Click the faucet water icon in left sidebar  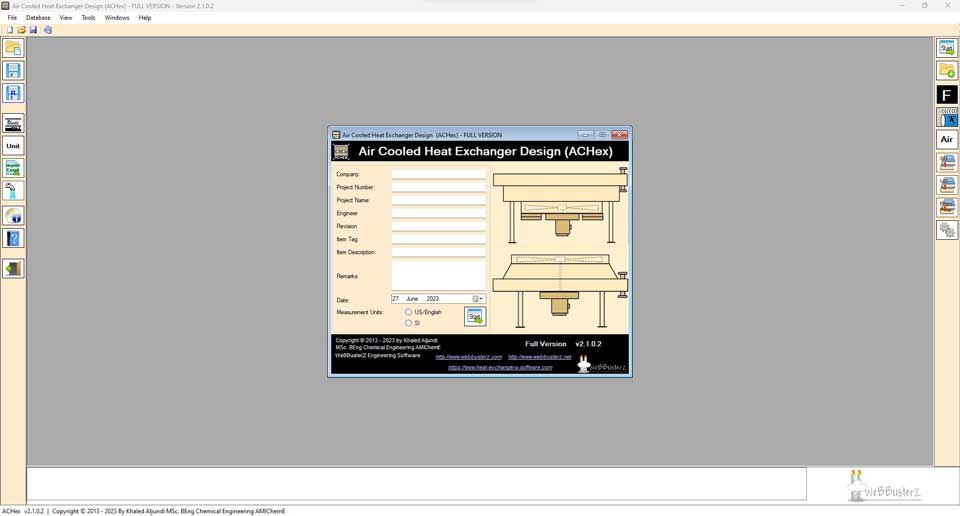coord(13,190)
